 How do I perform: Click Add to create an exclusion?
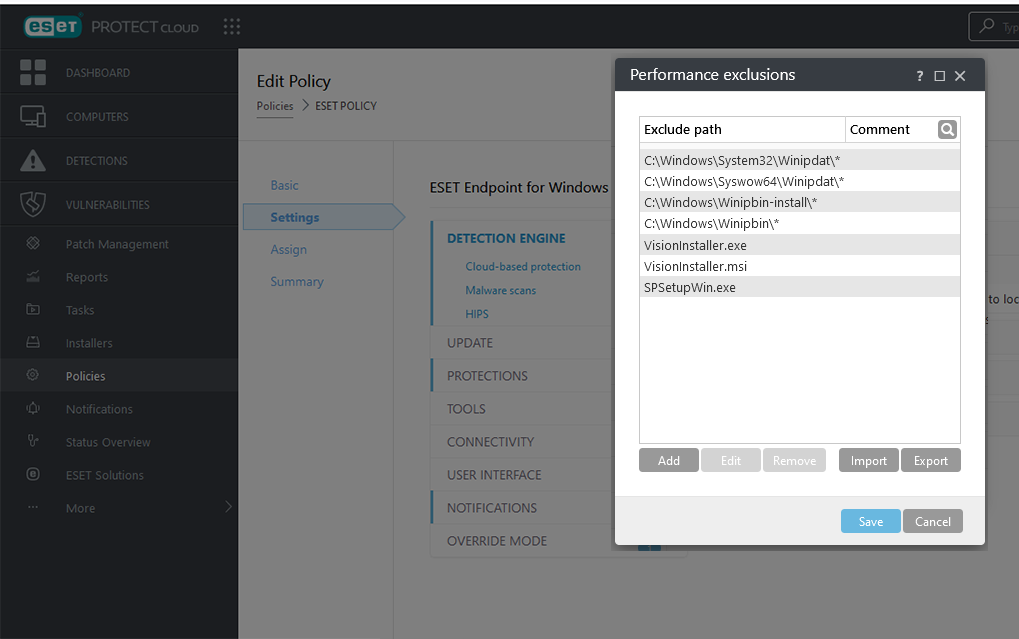point(669,460)
